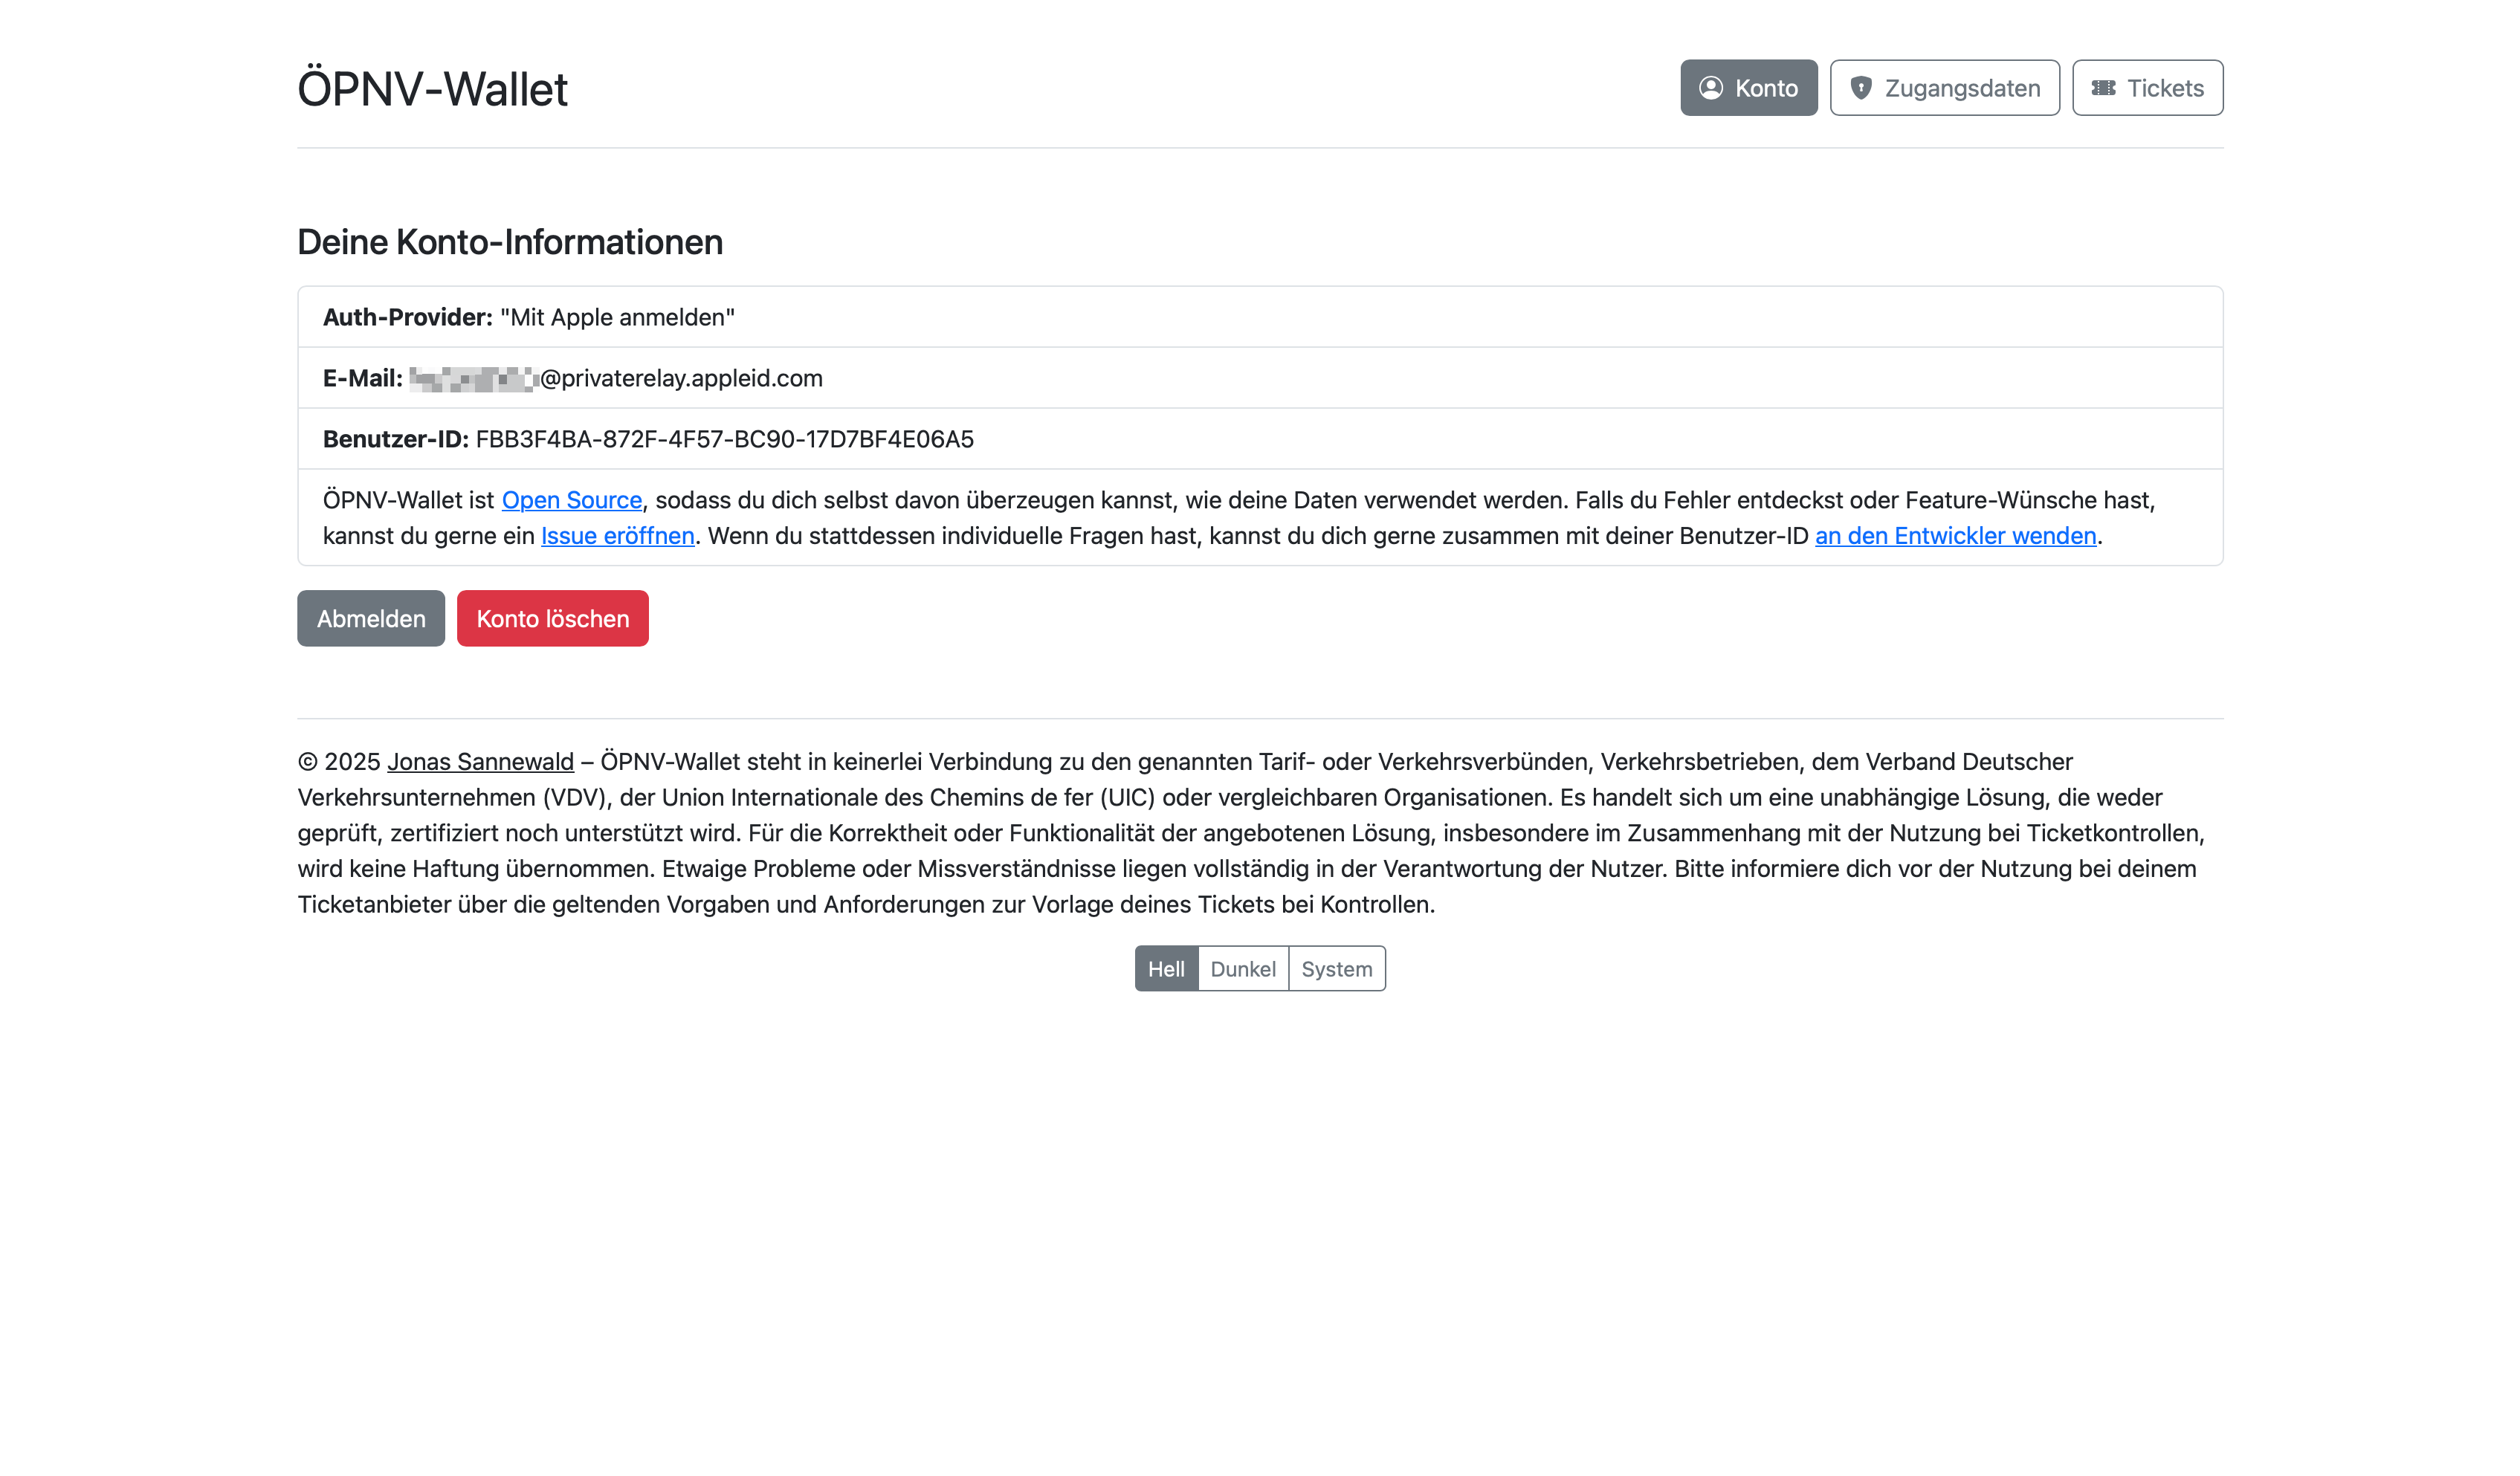Click the person icon in the Konto button
The height and width of the screenshot is (1476, 2520).
coord(1711,88)
